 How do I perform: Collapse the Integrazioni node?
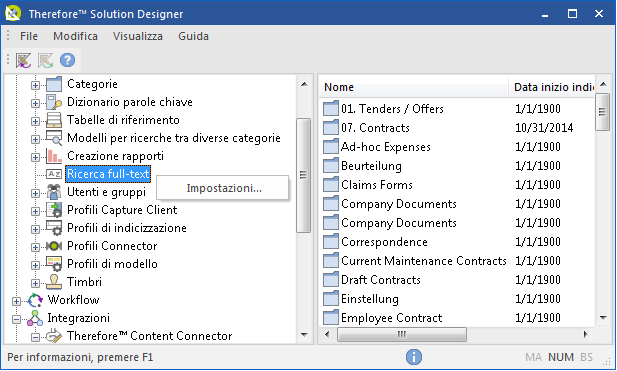[16, 319]
